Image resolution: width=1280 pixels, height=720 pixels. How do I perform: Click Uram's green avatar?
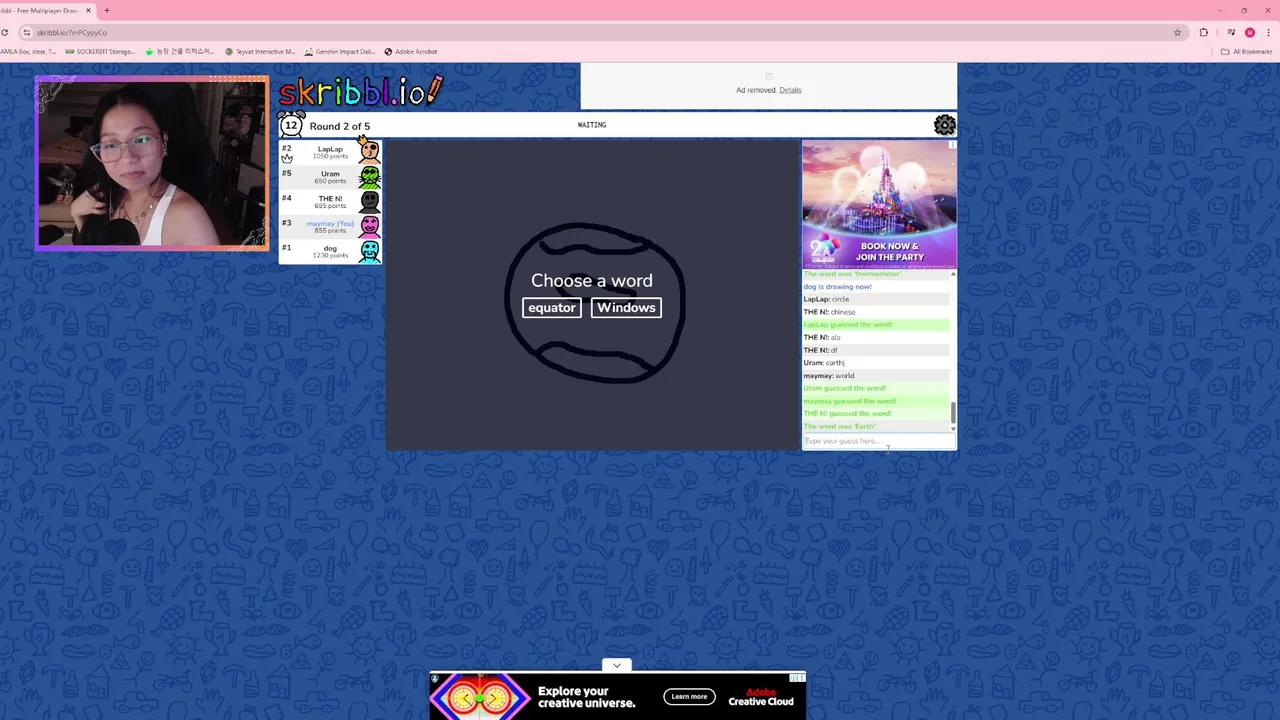pos(370,177)
